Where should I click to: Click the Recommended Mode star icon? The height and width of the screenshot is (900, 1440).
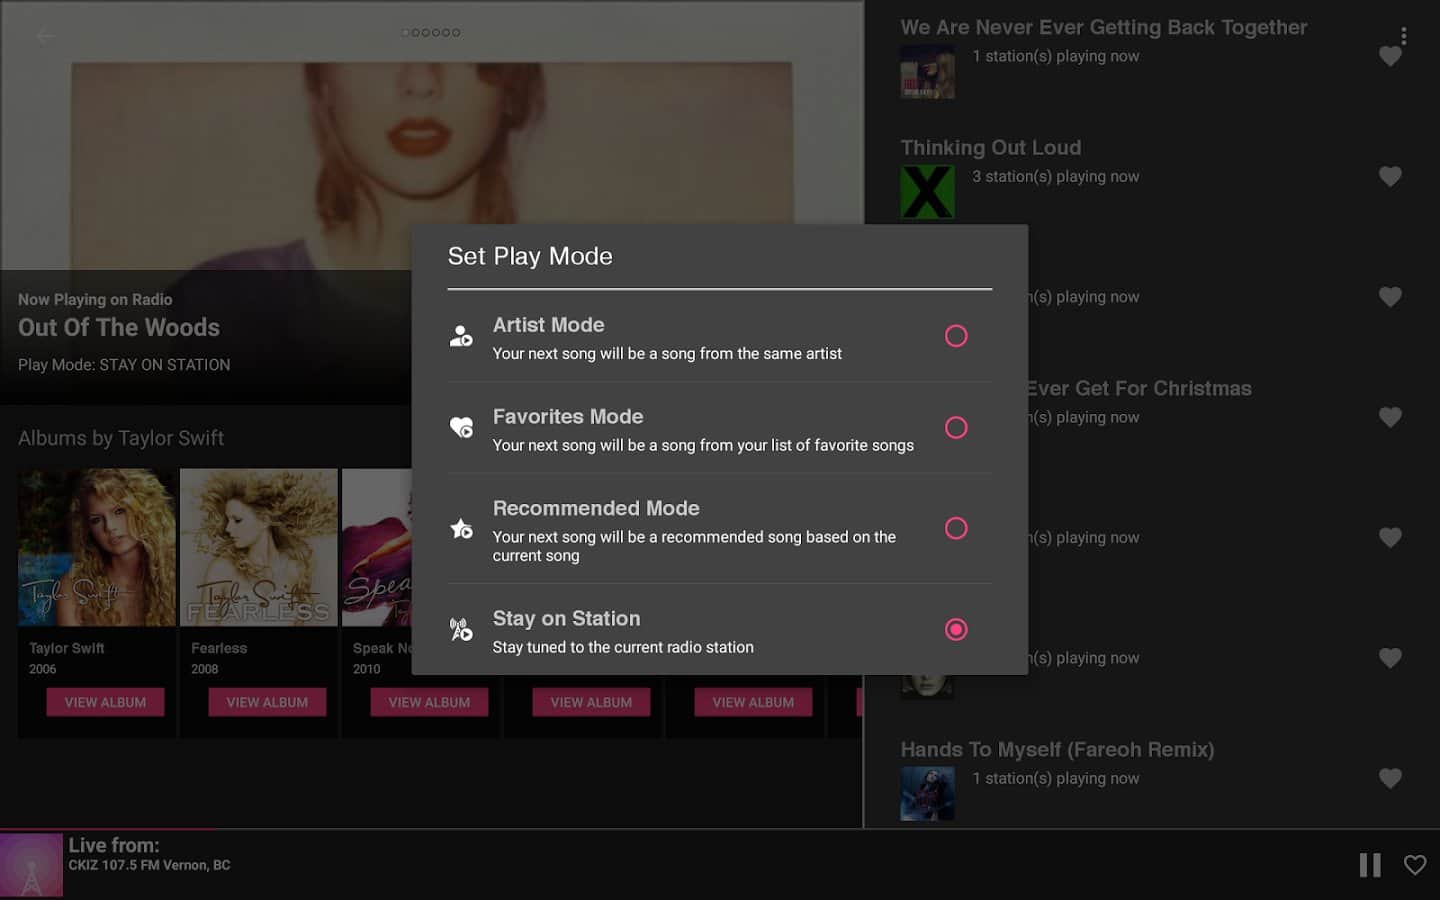pyautogui.click(x=461, y=529)
